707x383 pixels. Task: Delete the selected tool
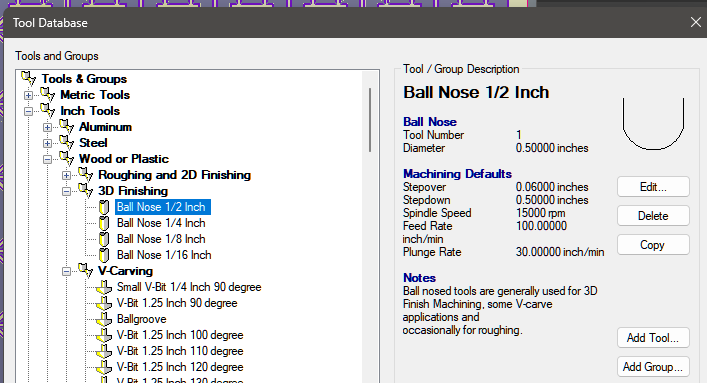coord(653,216)
